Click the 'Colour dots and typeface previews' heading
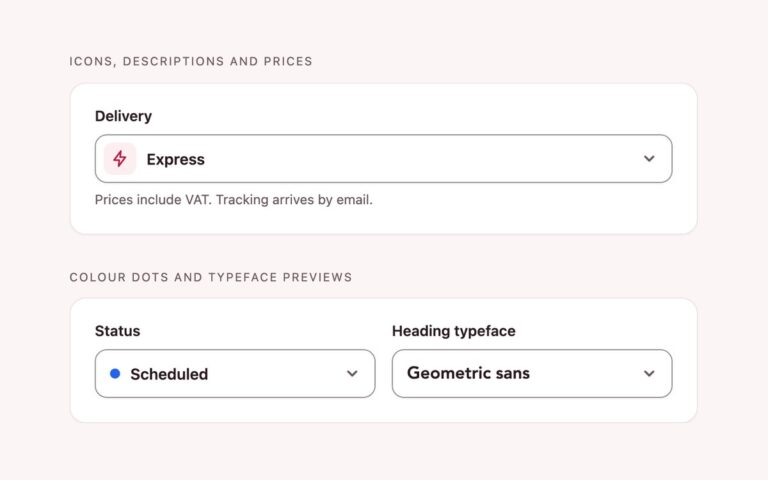Screen dimensions: 768x480 [x=211, y=277]
